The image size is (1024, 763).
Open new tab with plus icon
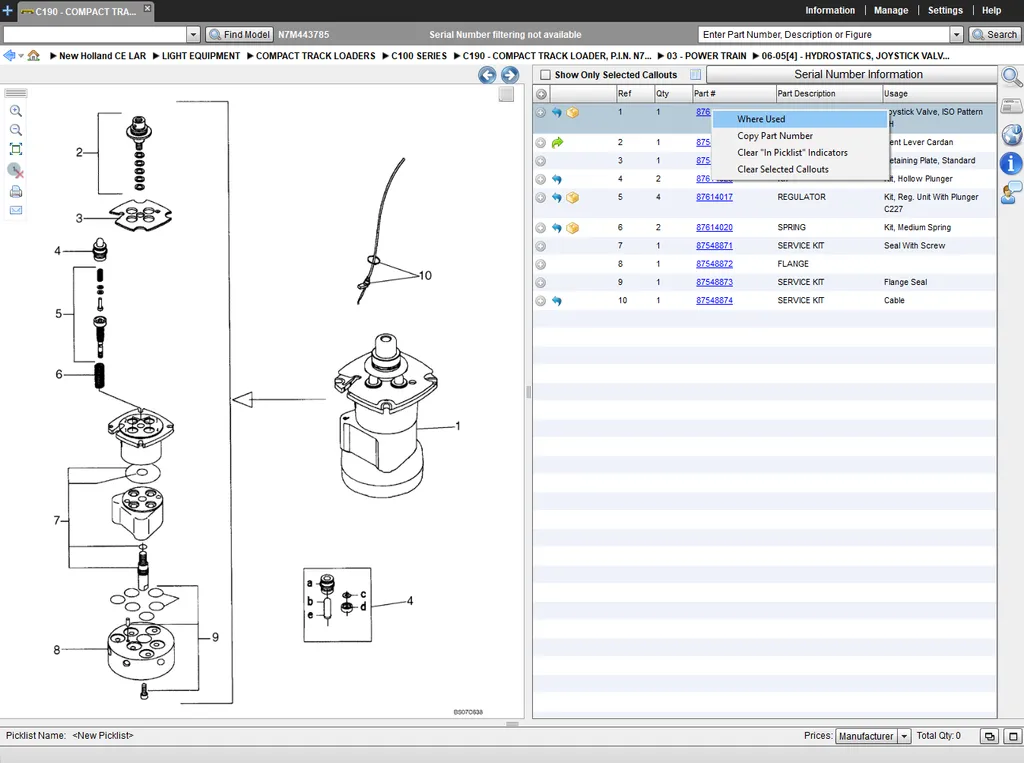7,10
